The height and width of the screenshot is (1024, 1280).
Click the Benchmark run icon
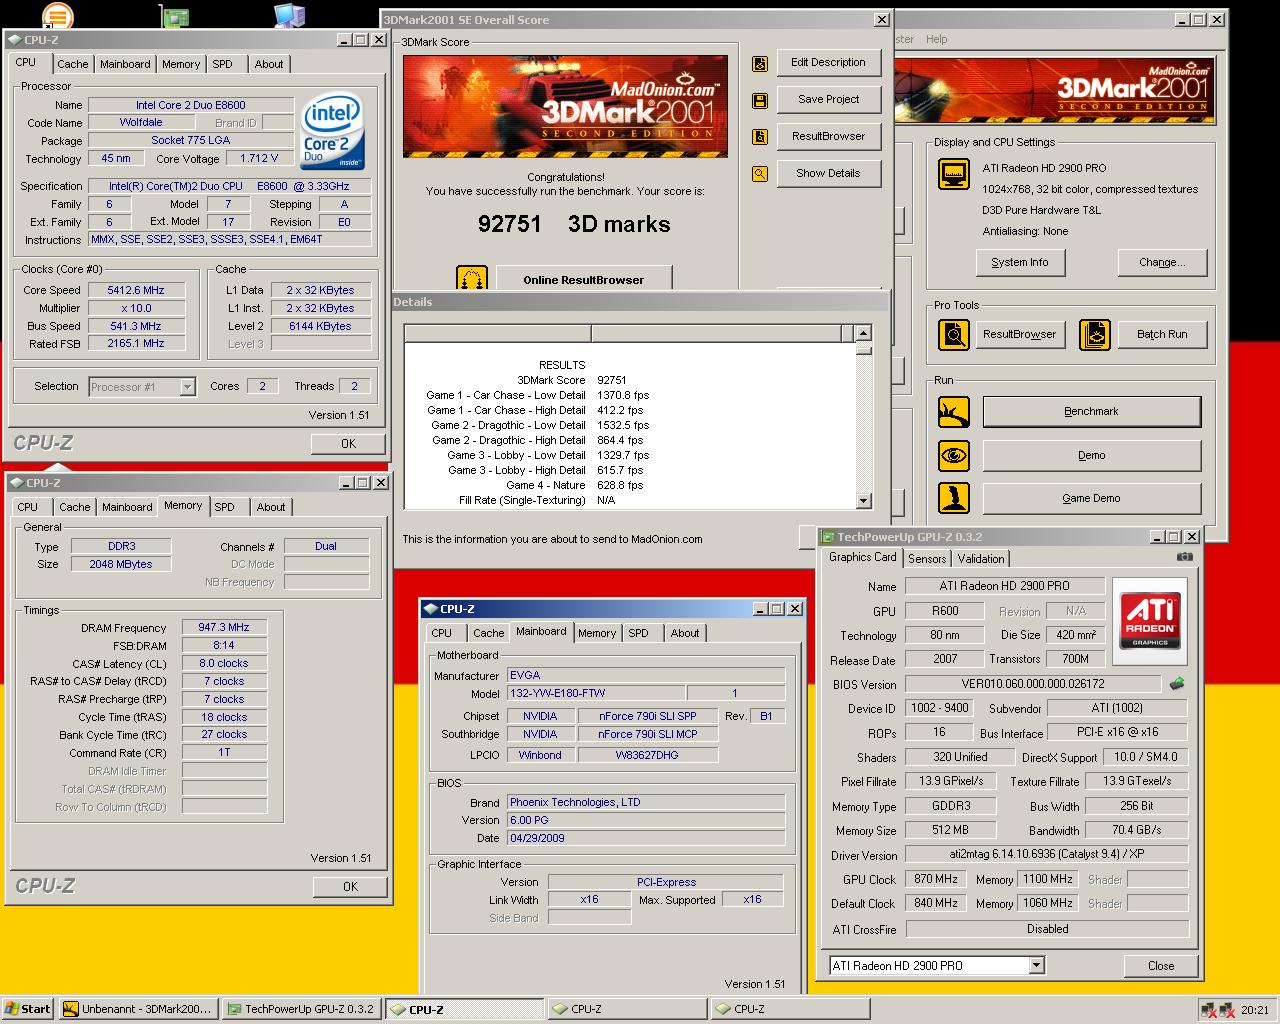[954, 412]
